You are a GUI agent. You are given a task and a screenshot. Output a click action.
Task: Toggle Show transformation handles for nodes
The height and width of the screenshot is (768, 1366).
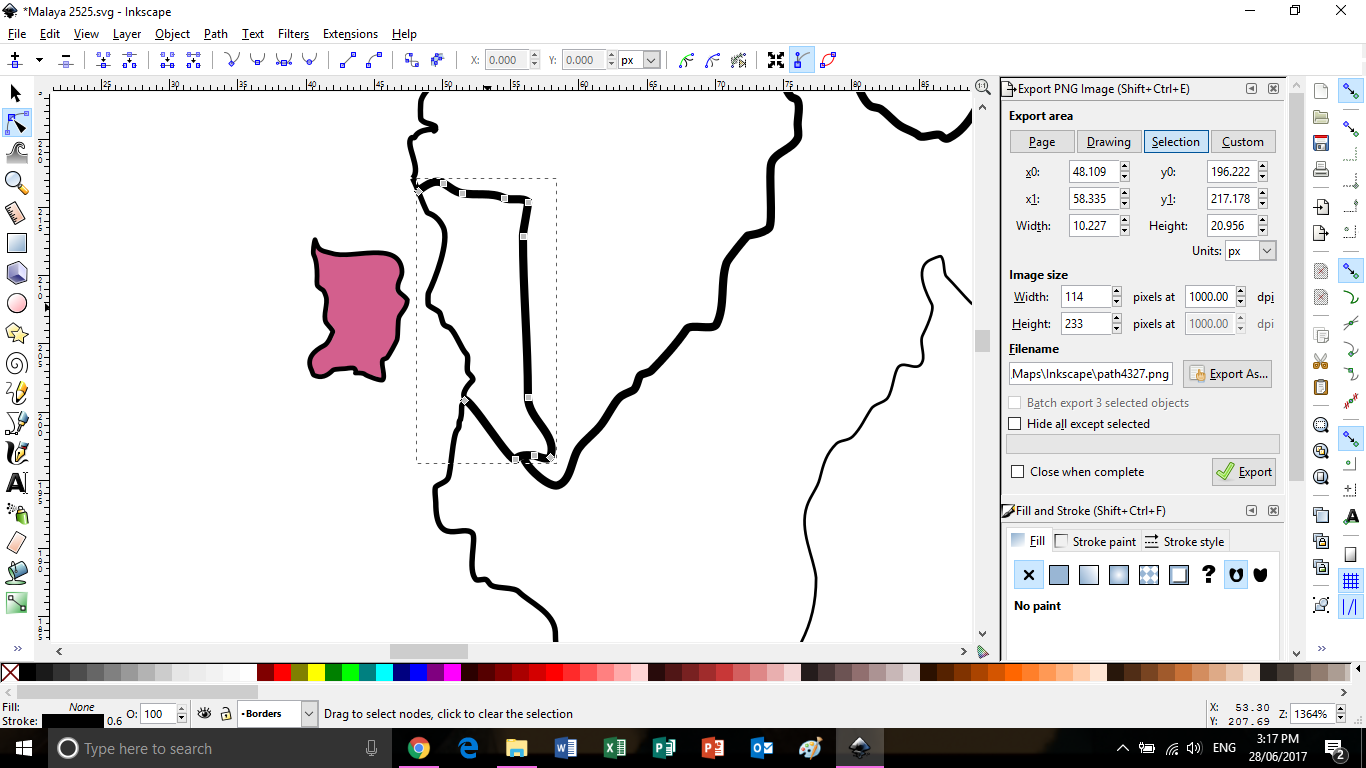(776, 60)
